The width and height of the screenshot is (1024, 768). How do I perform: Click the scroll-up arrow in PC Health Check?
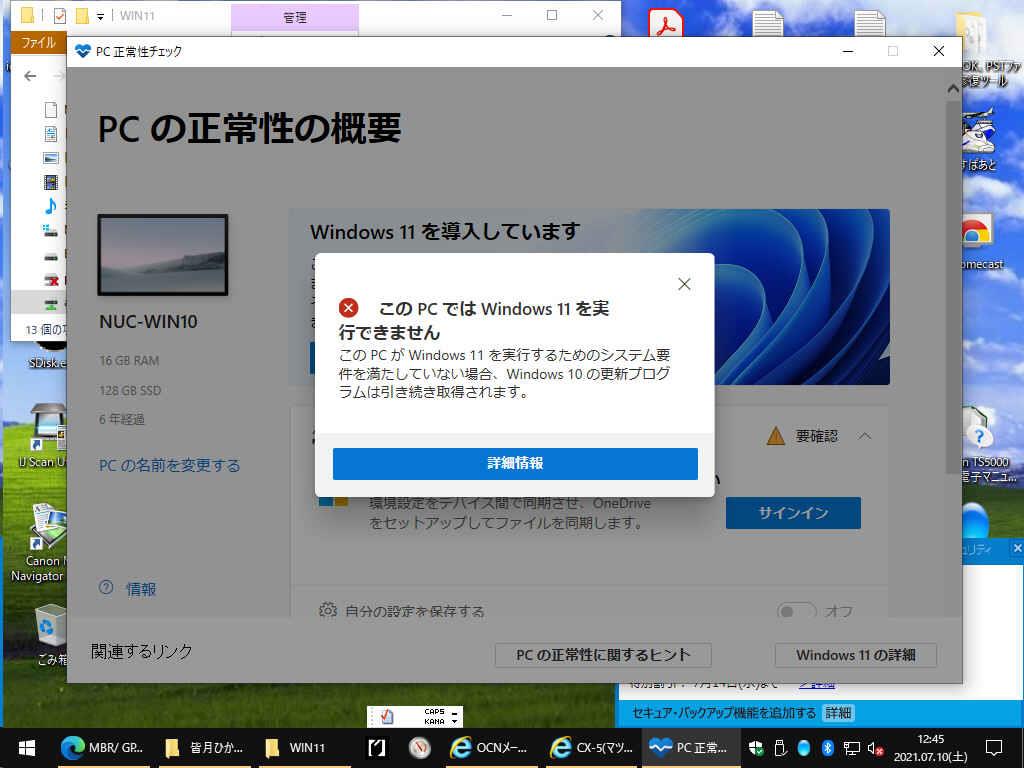click(x=953, y=88)
